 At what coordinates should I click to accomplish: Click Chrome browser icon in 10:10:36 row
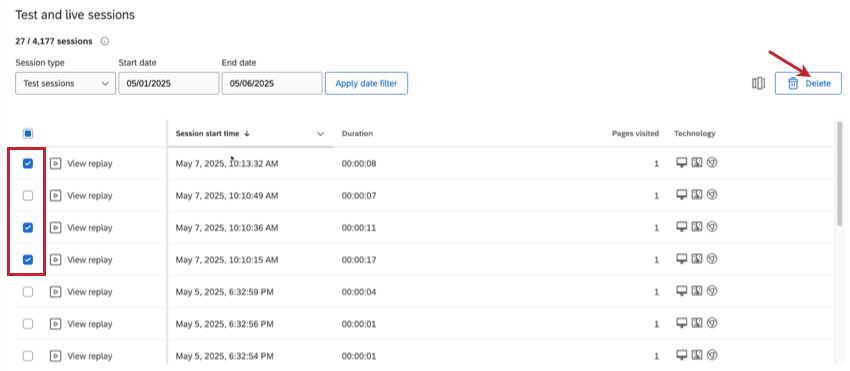[x=712, y=227]
